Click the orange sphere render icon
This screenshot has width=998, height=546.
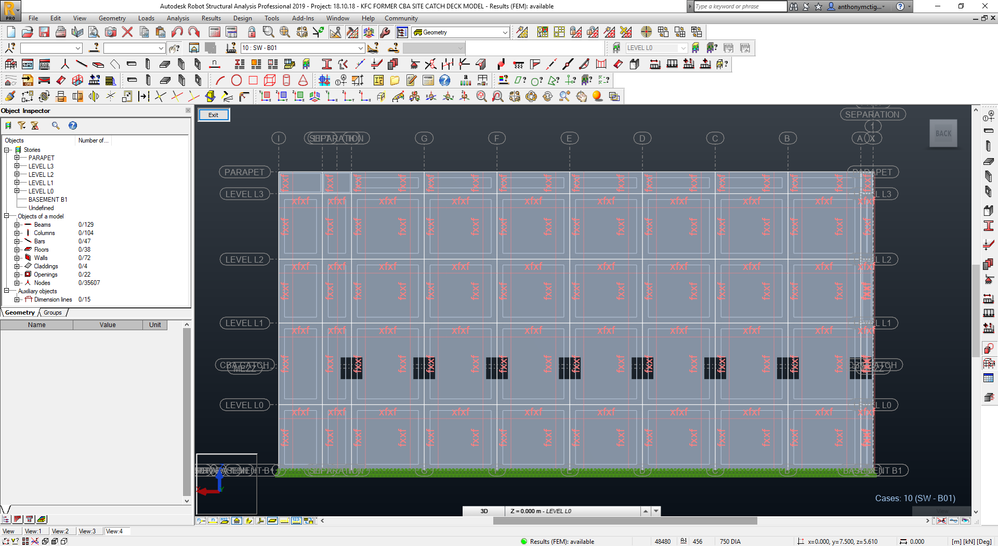[597, 96]
